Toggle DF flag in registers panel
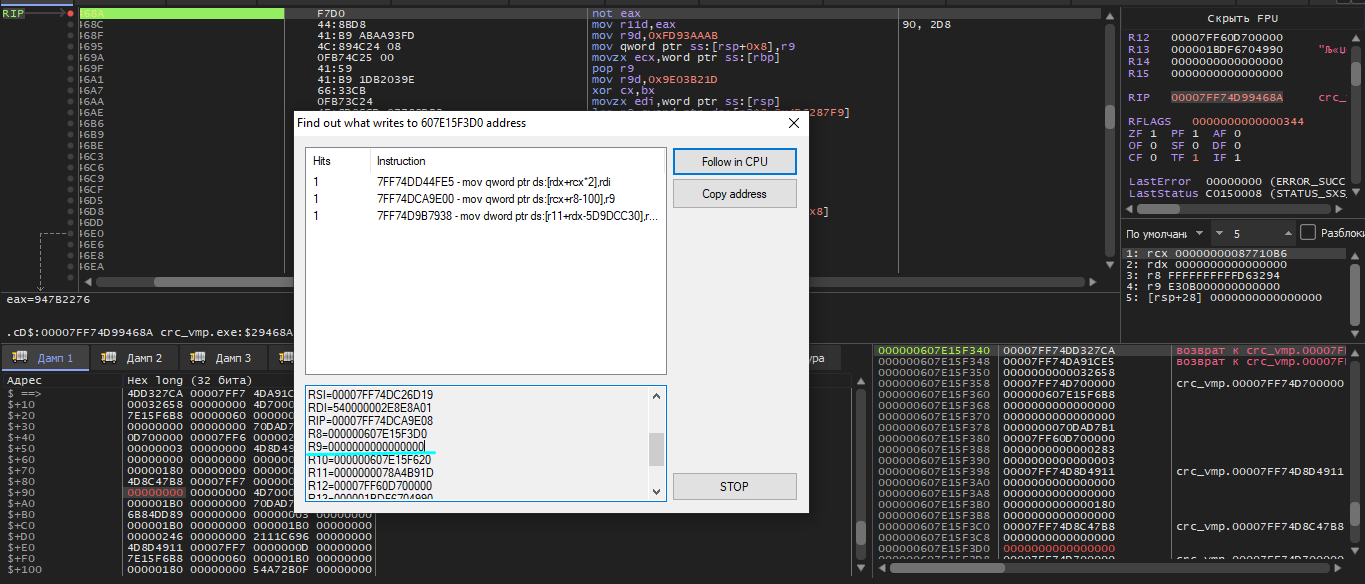1365x584 pixels. click(x=1226, y=145)
